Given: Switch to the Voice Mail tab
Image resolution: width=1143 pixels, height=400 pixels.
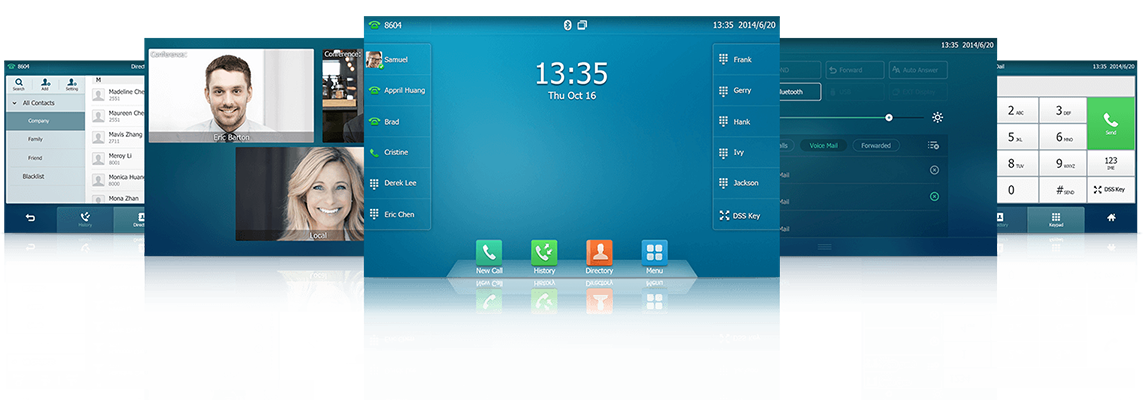Looking at the screenshot, I should click(824, 145).
